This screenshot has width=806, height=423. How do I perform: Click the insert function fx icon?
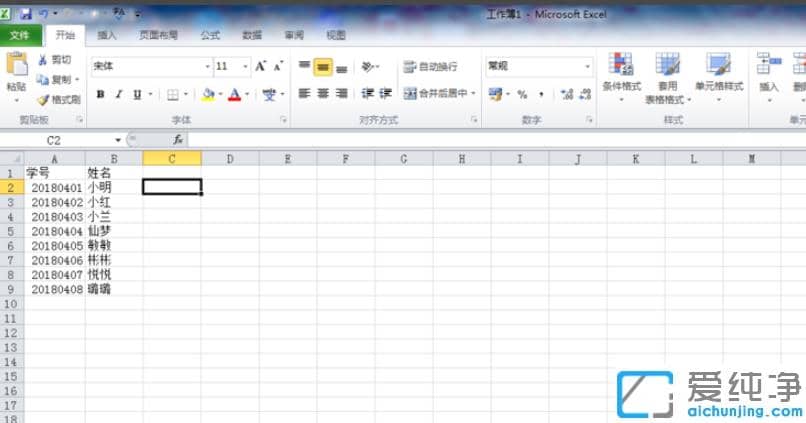pyautogui.click(x=178, y=140)
